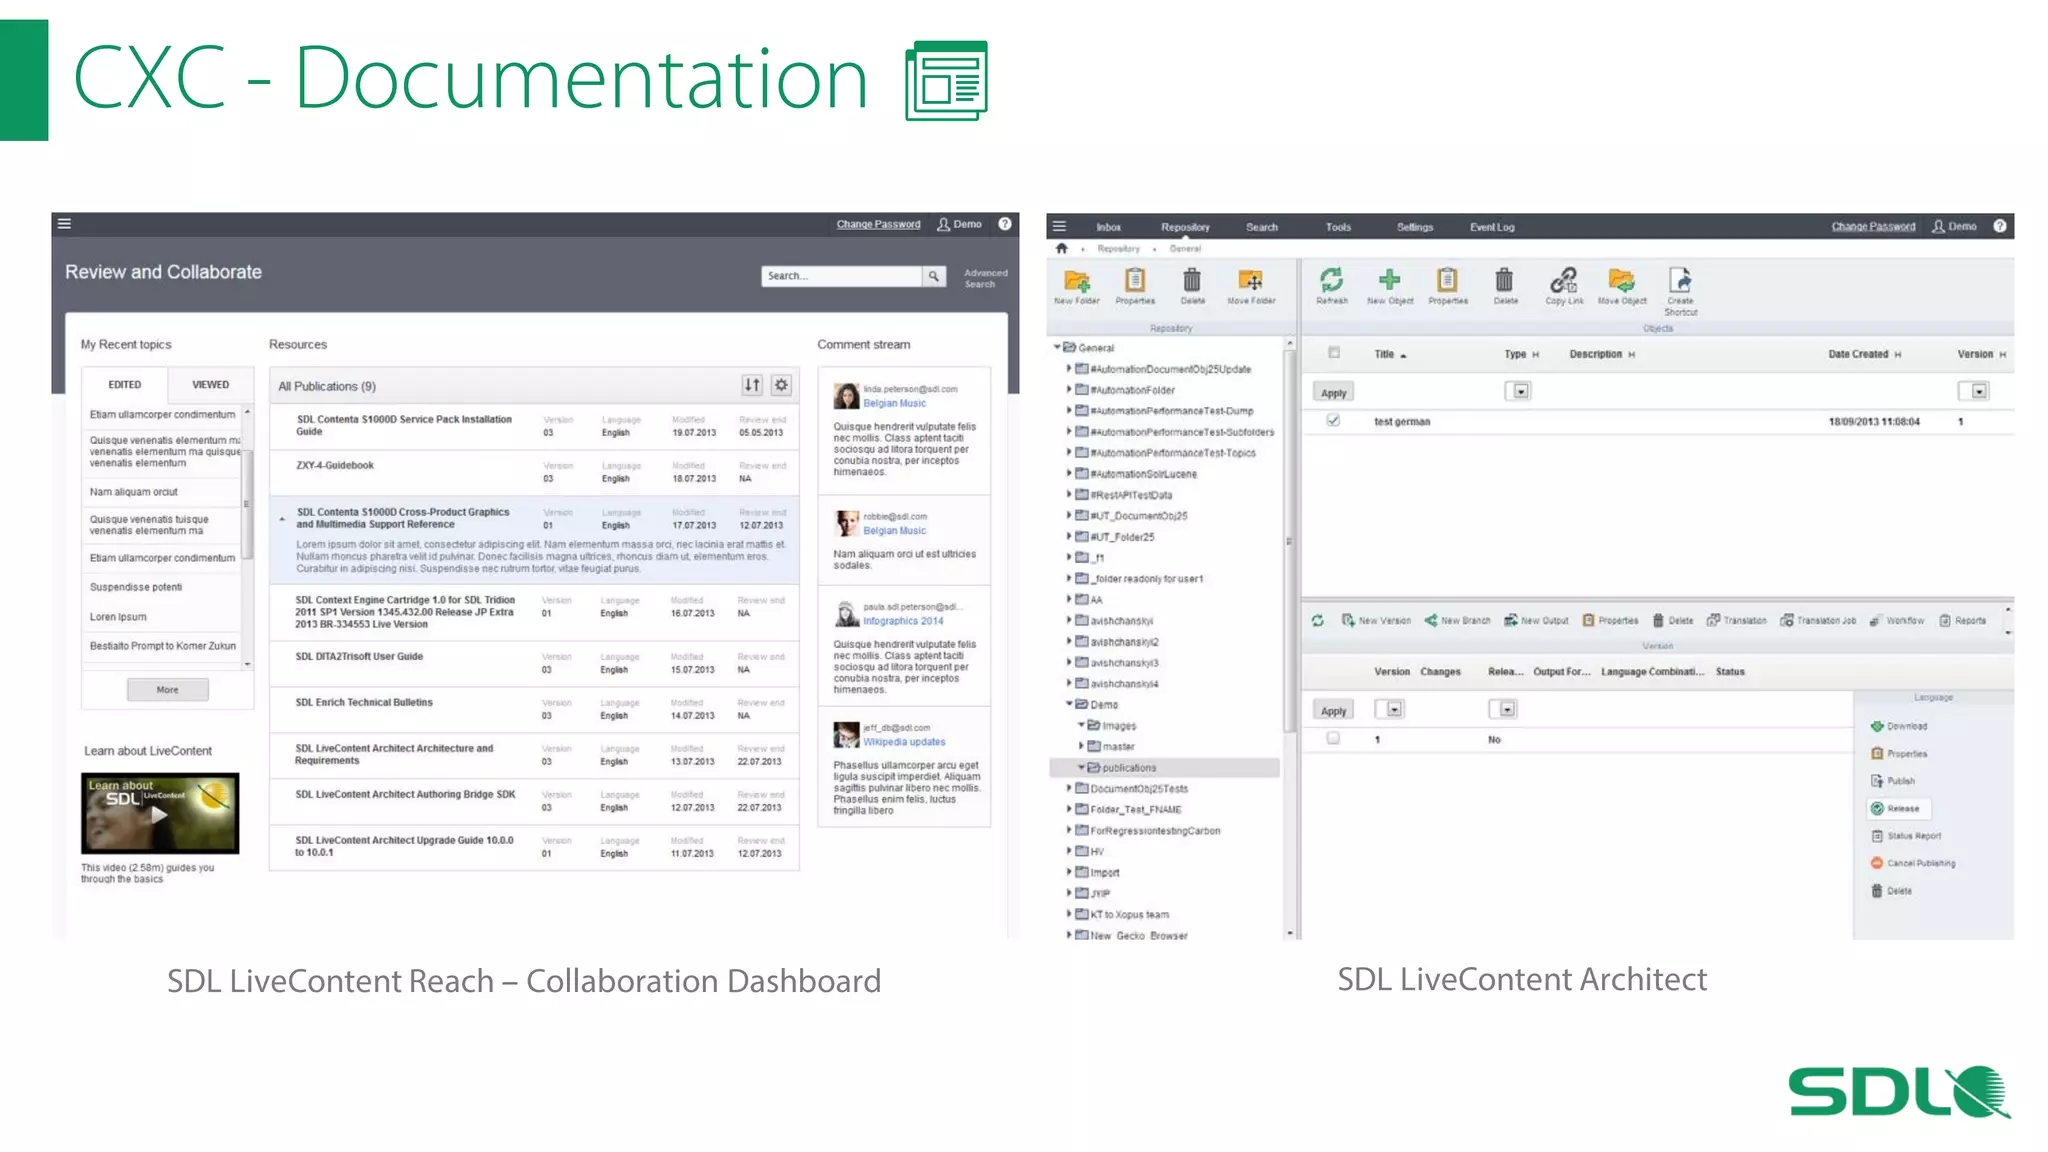Click the repository Properties clipboard icon
This screenshot has width=2048, height=1152.
[1135, 280]
